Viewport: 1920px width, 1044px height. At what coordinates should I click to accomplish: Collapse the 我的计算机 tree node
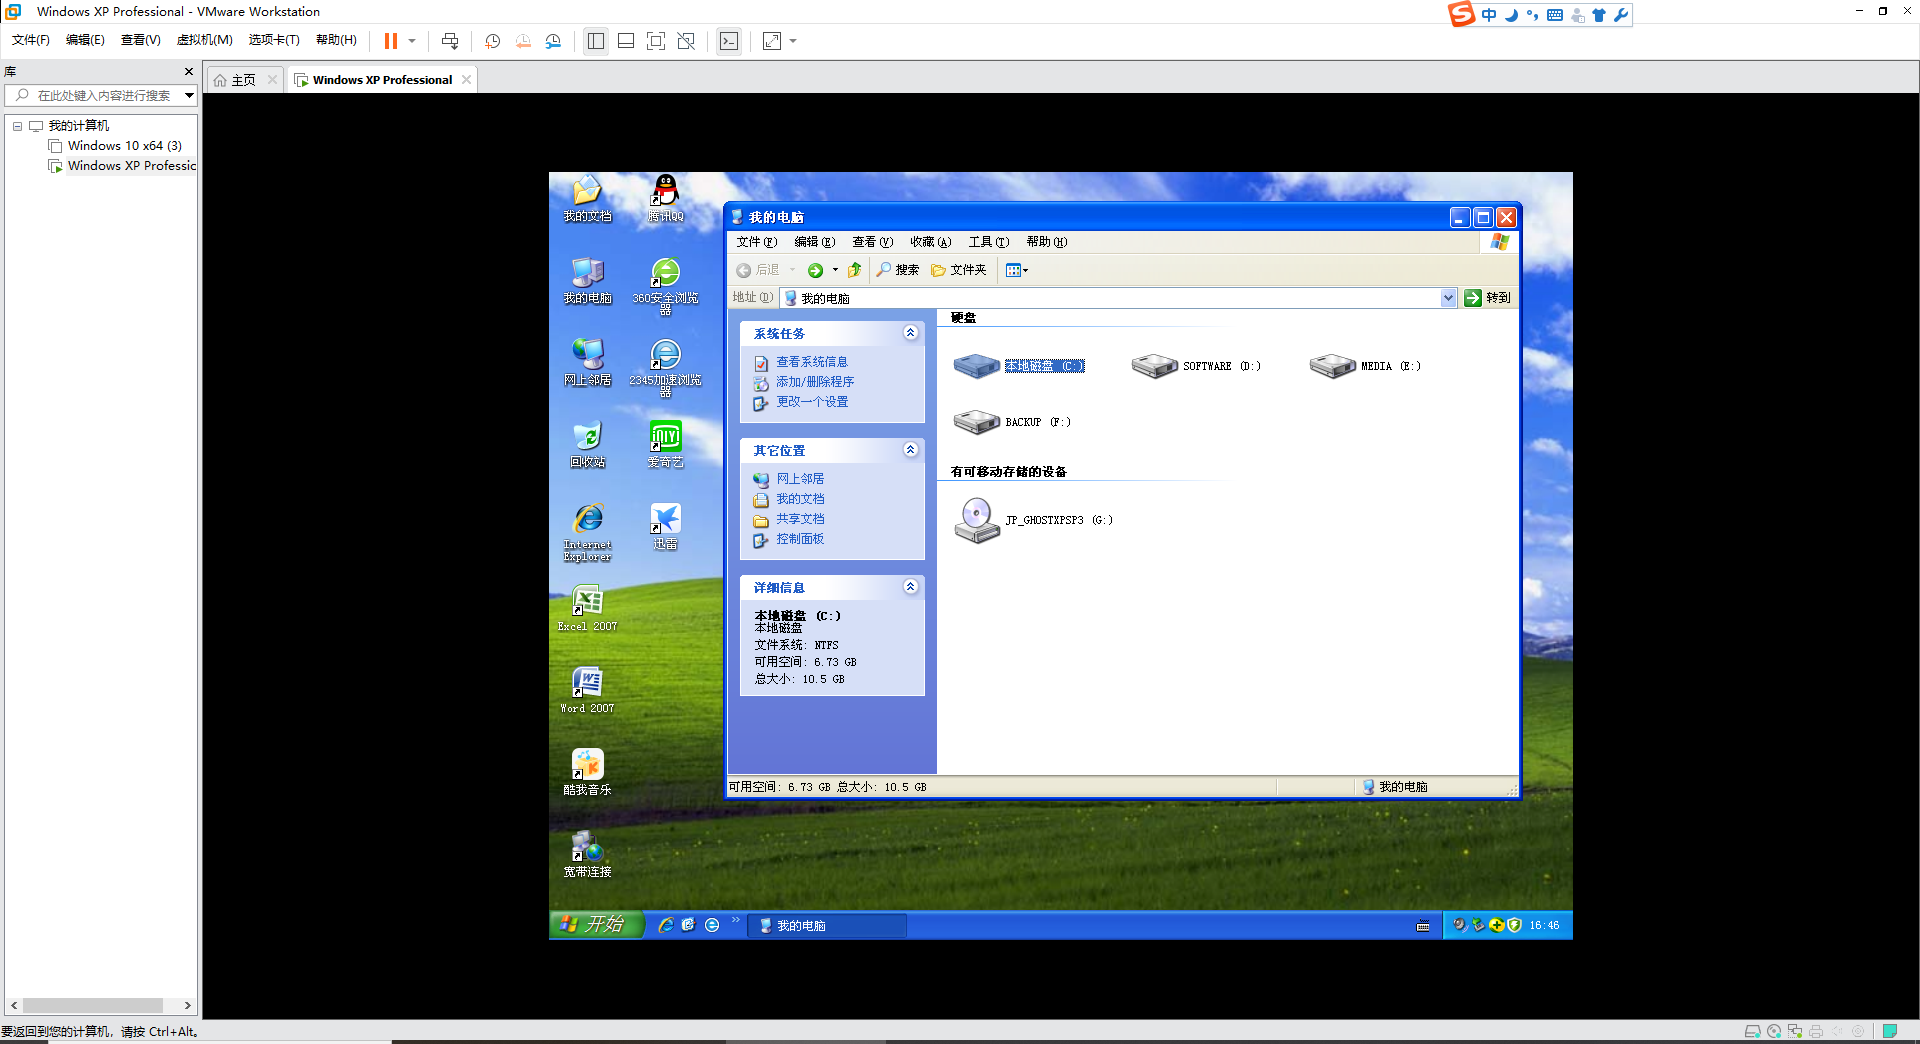click(17, 126)
